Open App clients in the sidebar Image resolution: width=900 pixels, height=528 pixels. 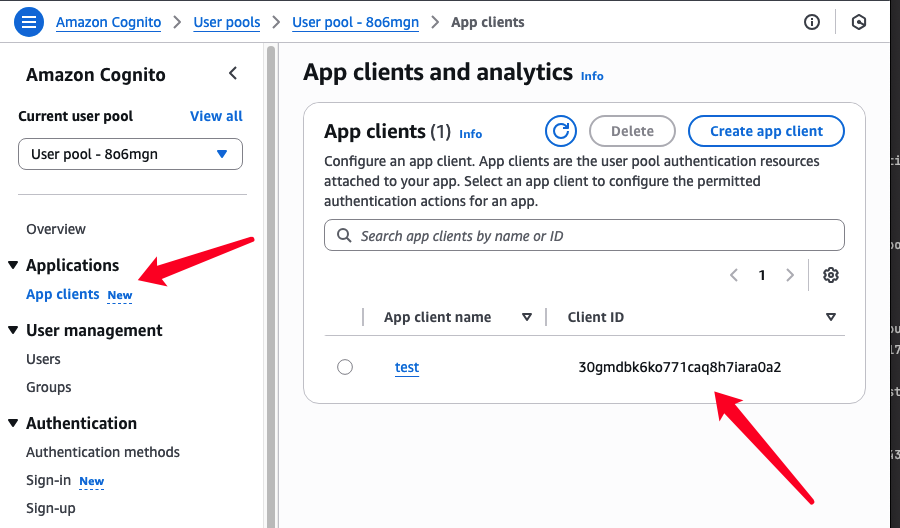tap(63, 294)
